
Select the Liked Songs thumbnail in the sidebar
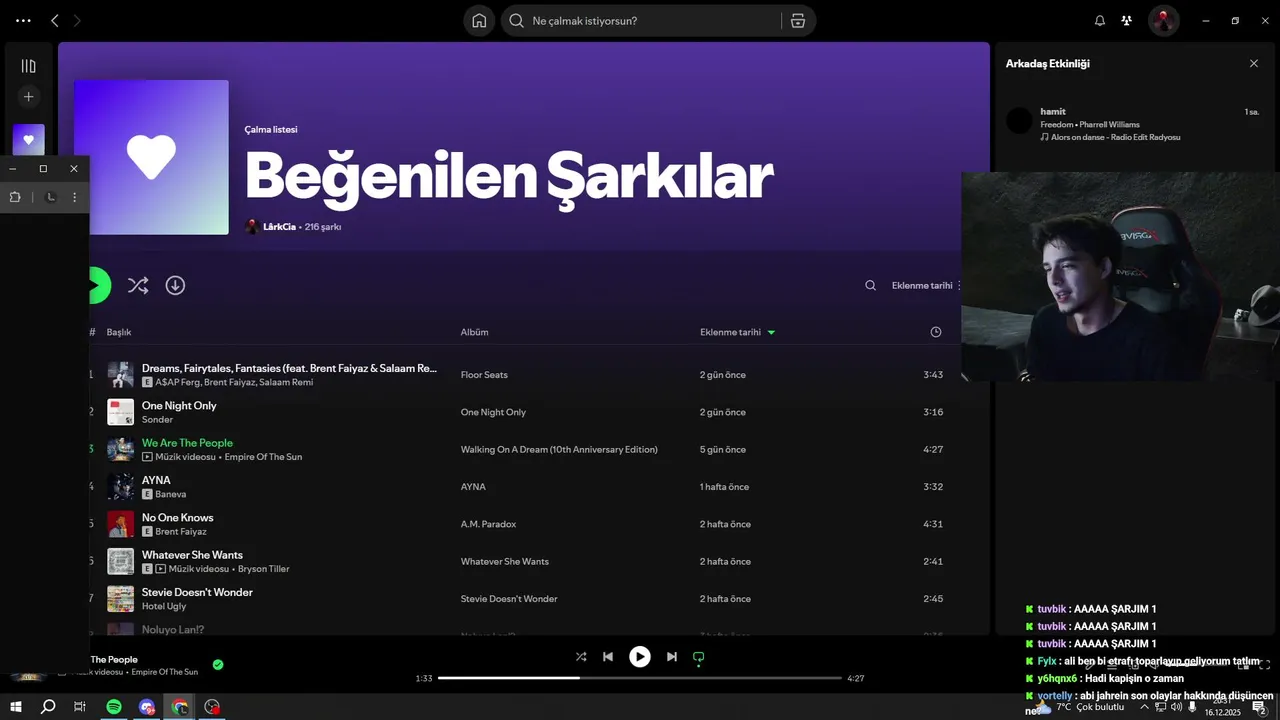[28, 139]
